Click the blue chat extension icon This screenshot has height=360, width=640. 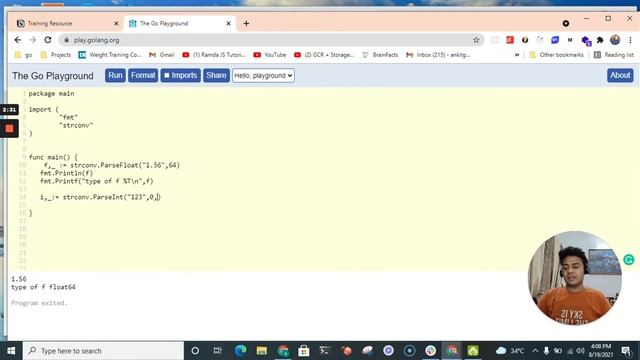(x=555, y=40)
